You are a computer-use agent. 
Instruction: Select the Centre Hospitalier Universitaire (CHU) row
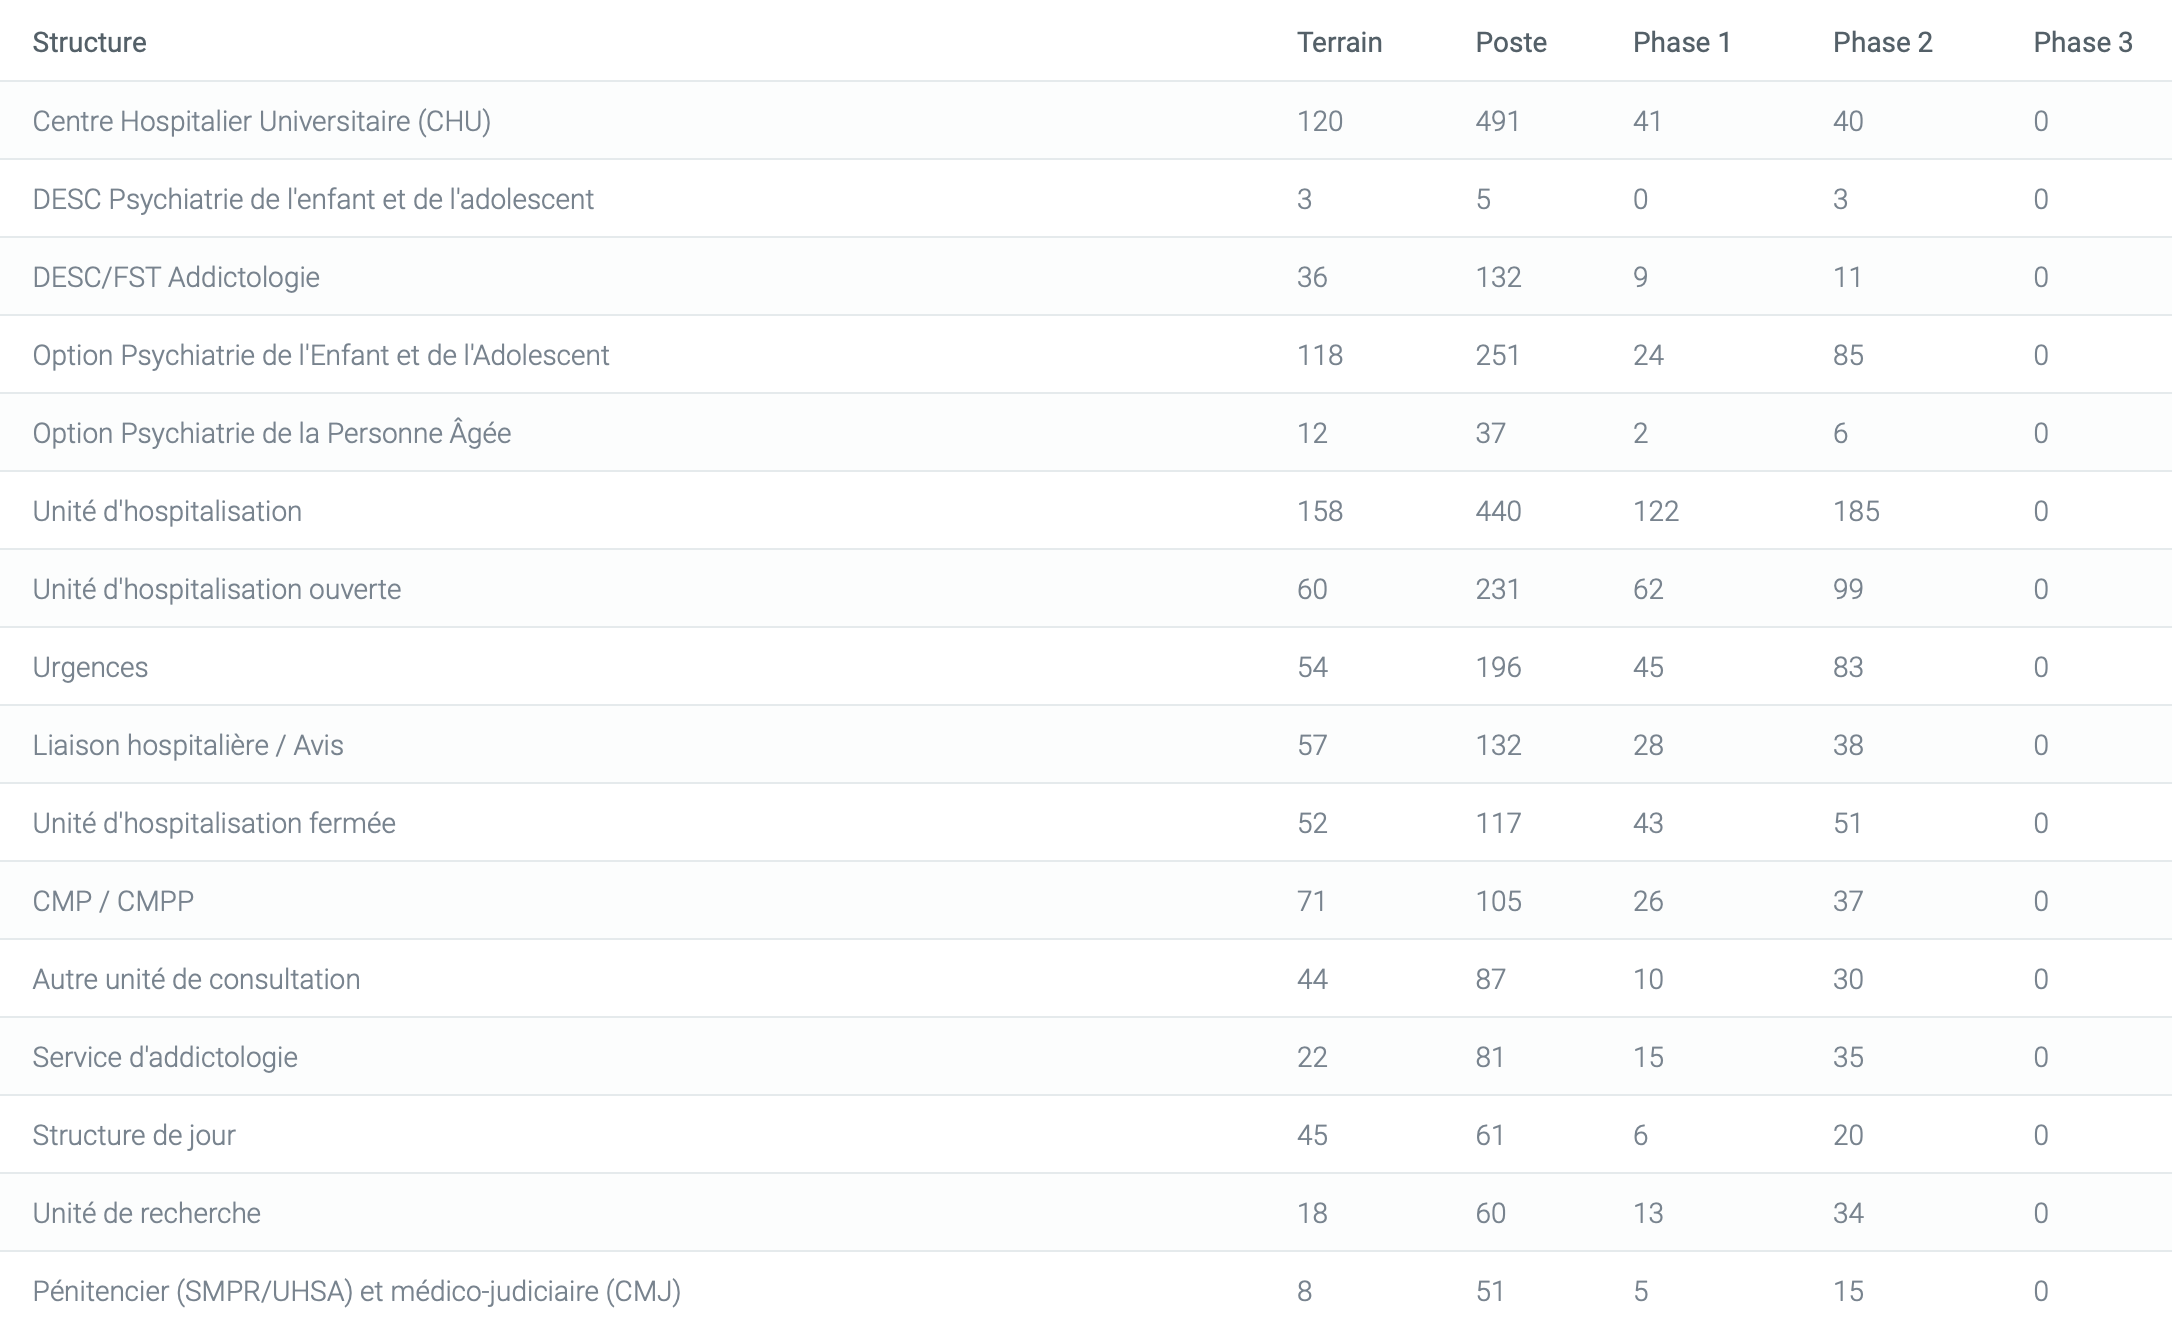tap(261, 121)
